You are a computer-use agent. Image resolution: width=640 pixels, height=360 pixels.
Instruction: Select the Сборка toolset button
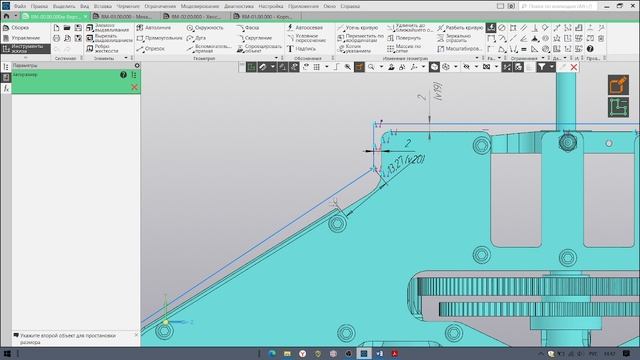tap(16, 28)
